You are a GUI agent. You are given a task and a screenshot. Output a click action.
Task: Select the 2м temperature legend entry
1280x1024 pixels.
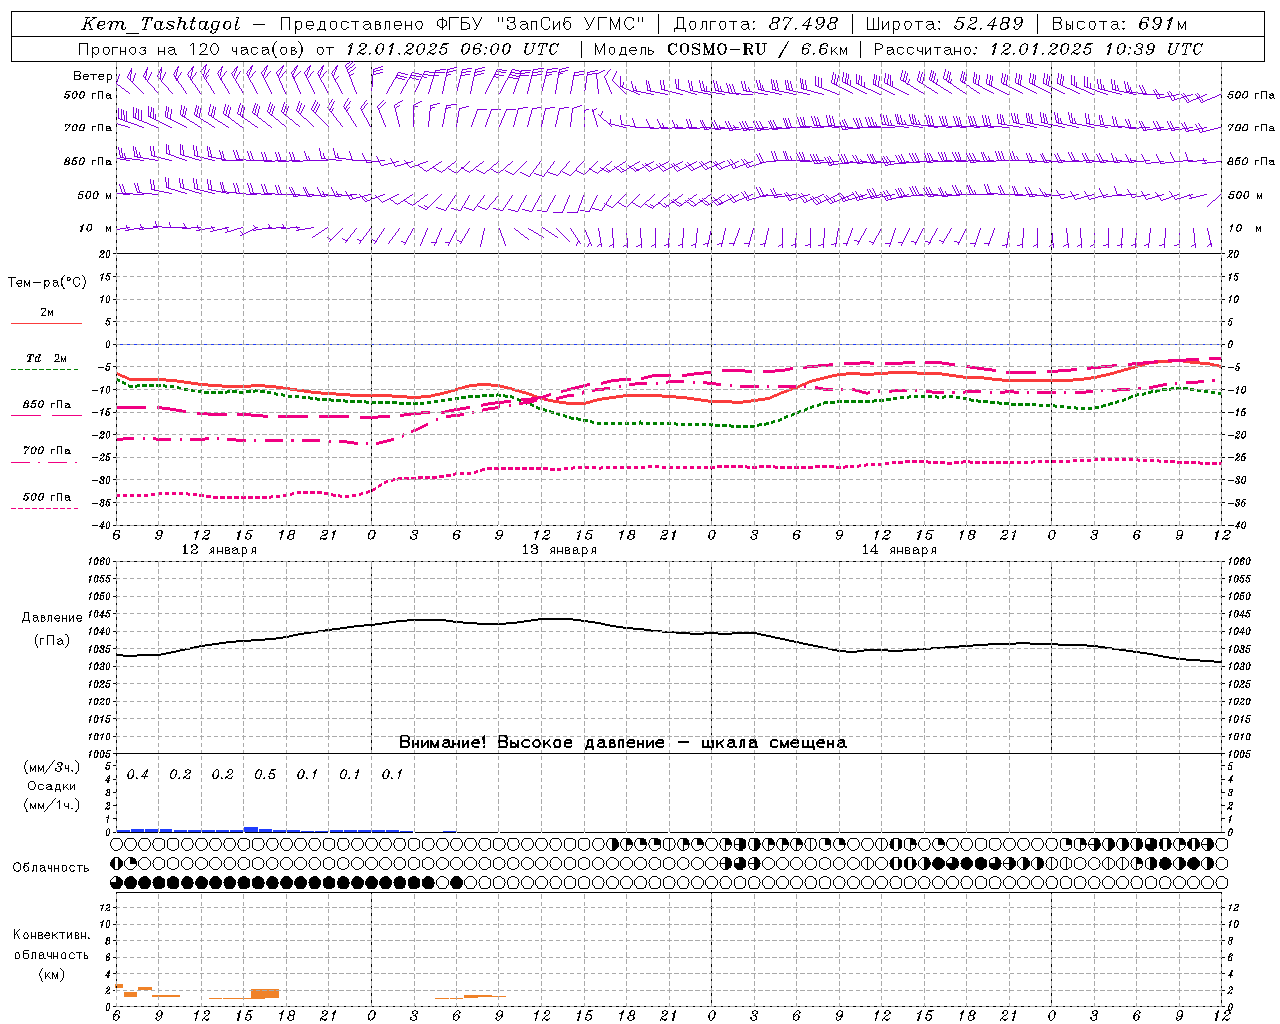point(47,313)
